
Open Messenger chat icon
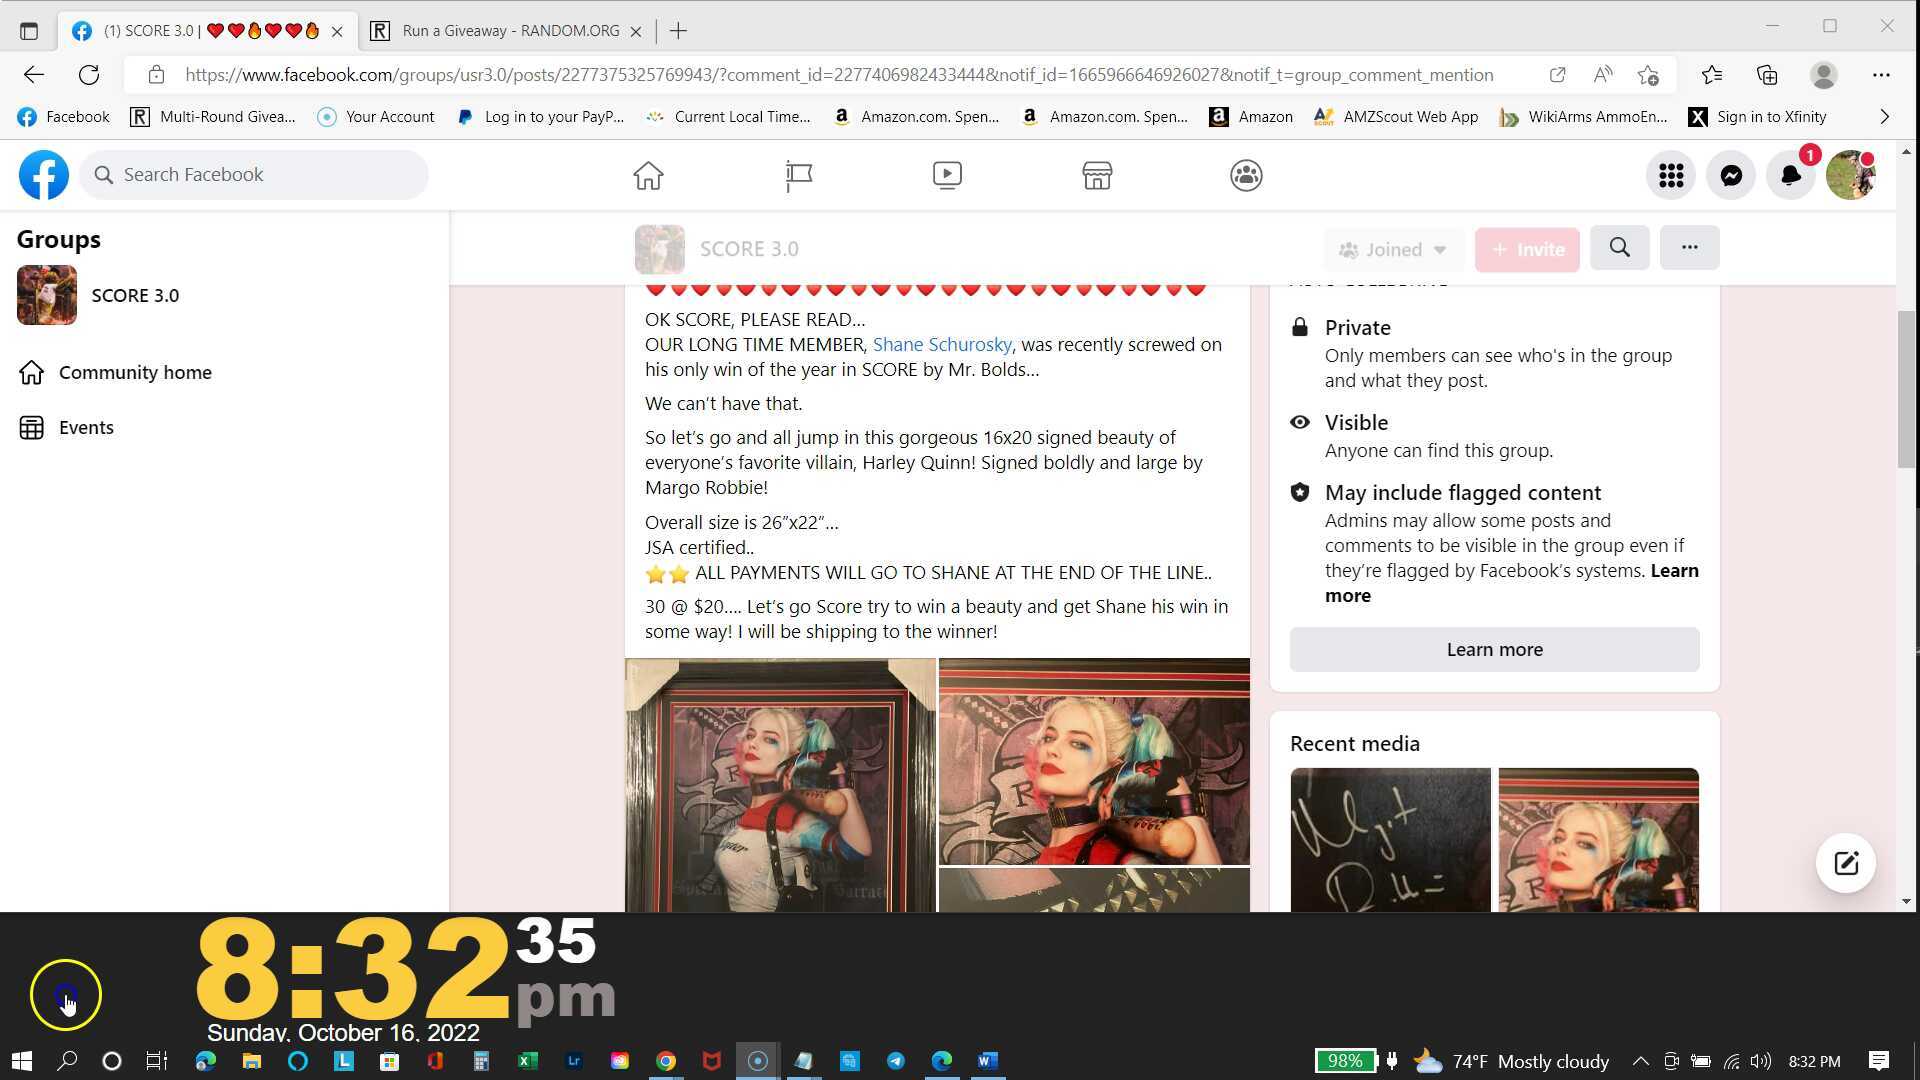(1731, 175)
